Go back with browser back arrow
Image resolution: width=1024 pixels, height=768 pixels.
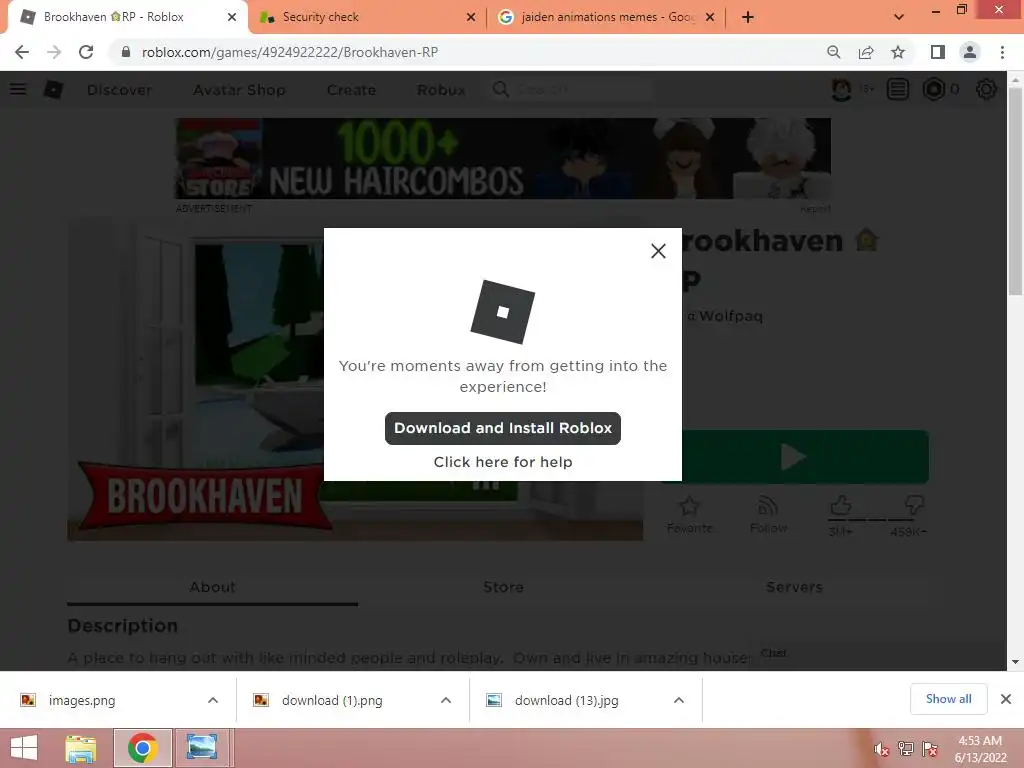22,52
